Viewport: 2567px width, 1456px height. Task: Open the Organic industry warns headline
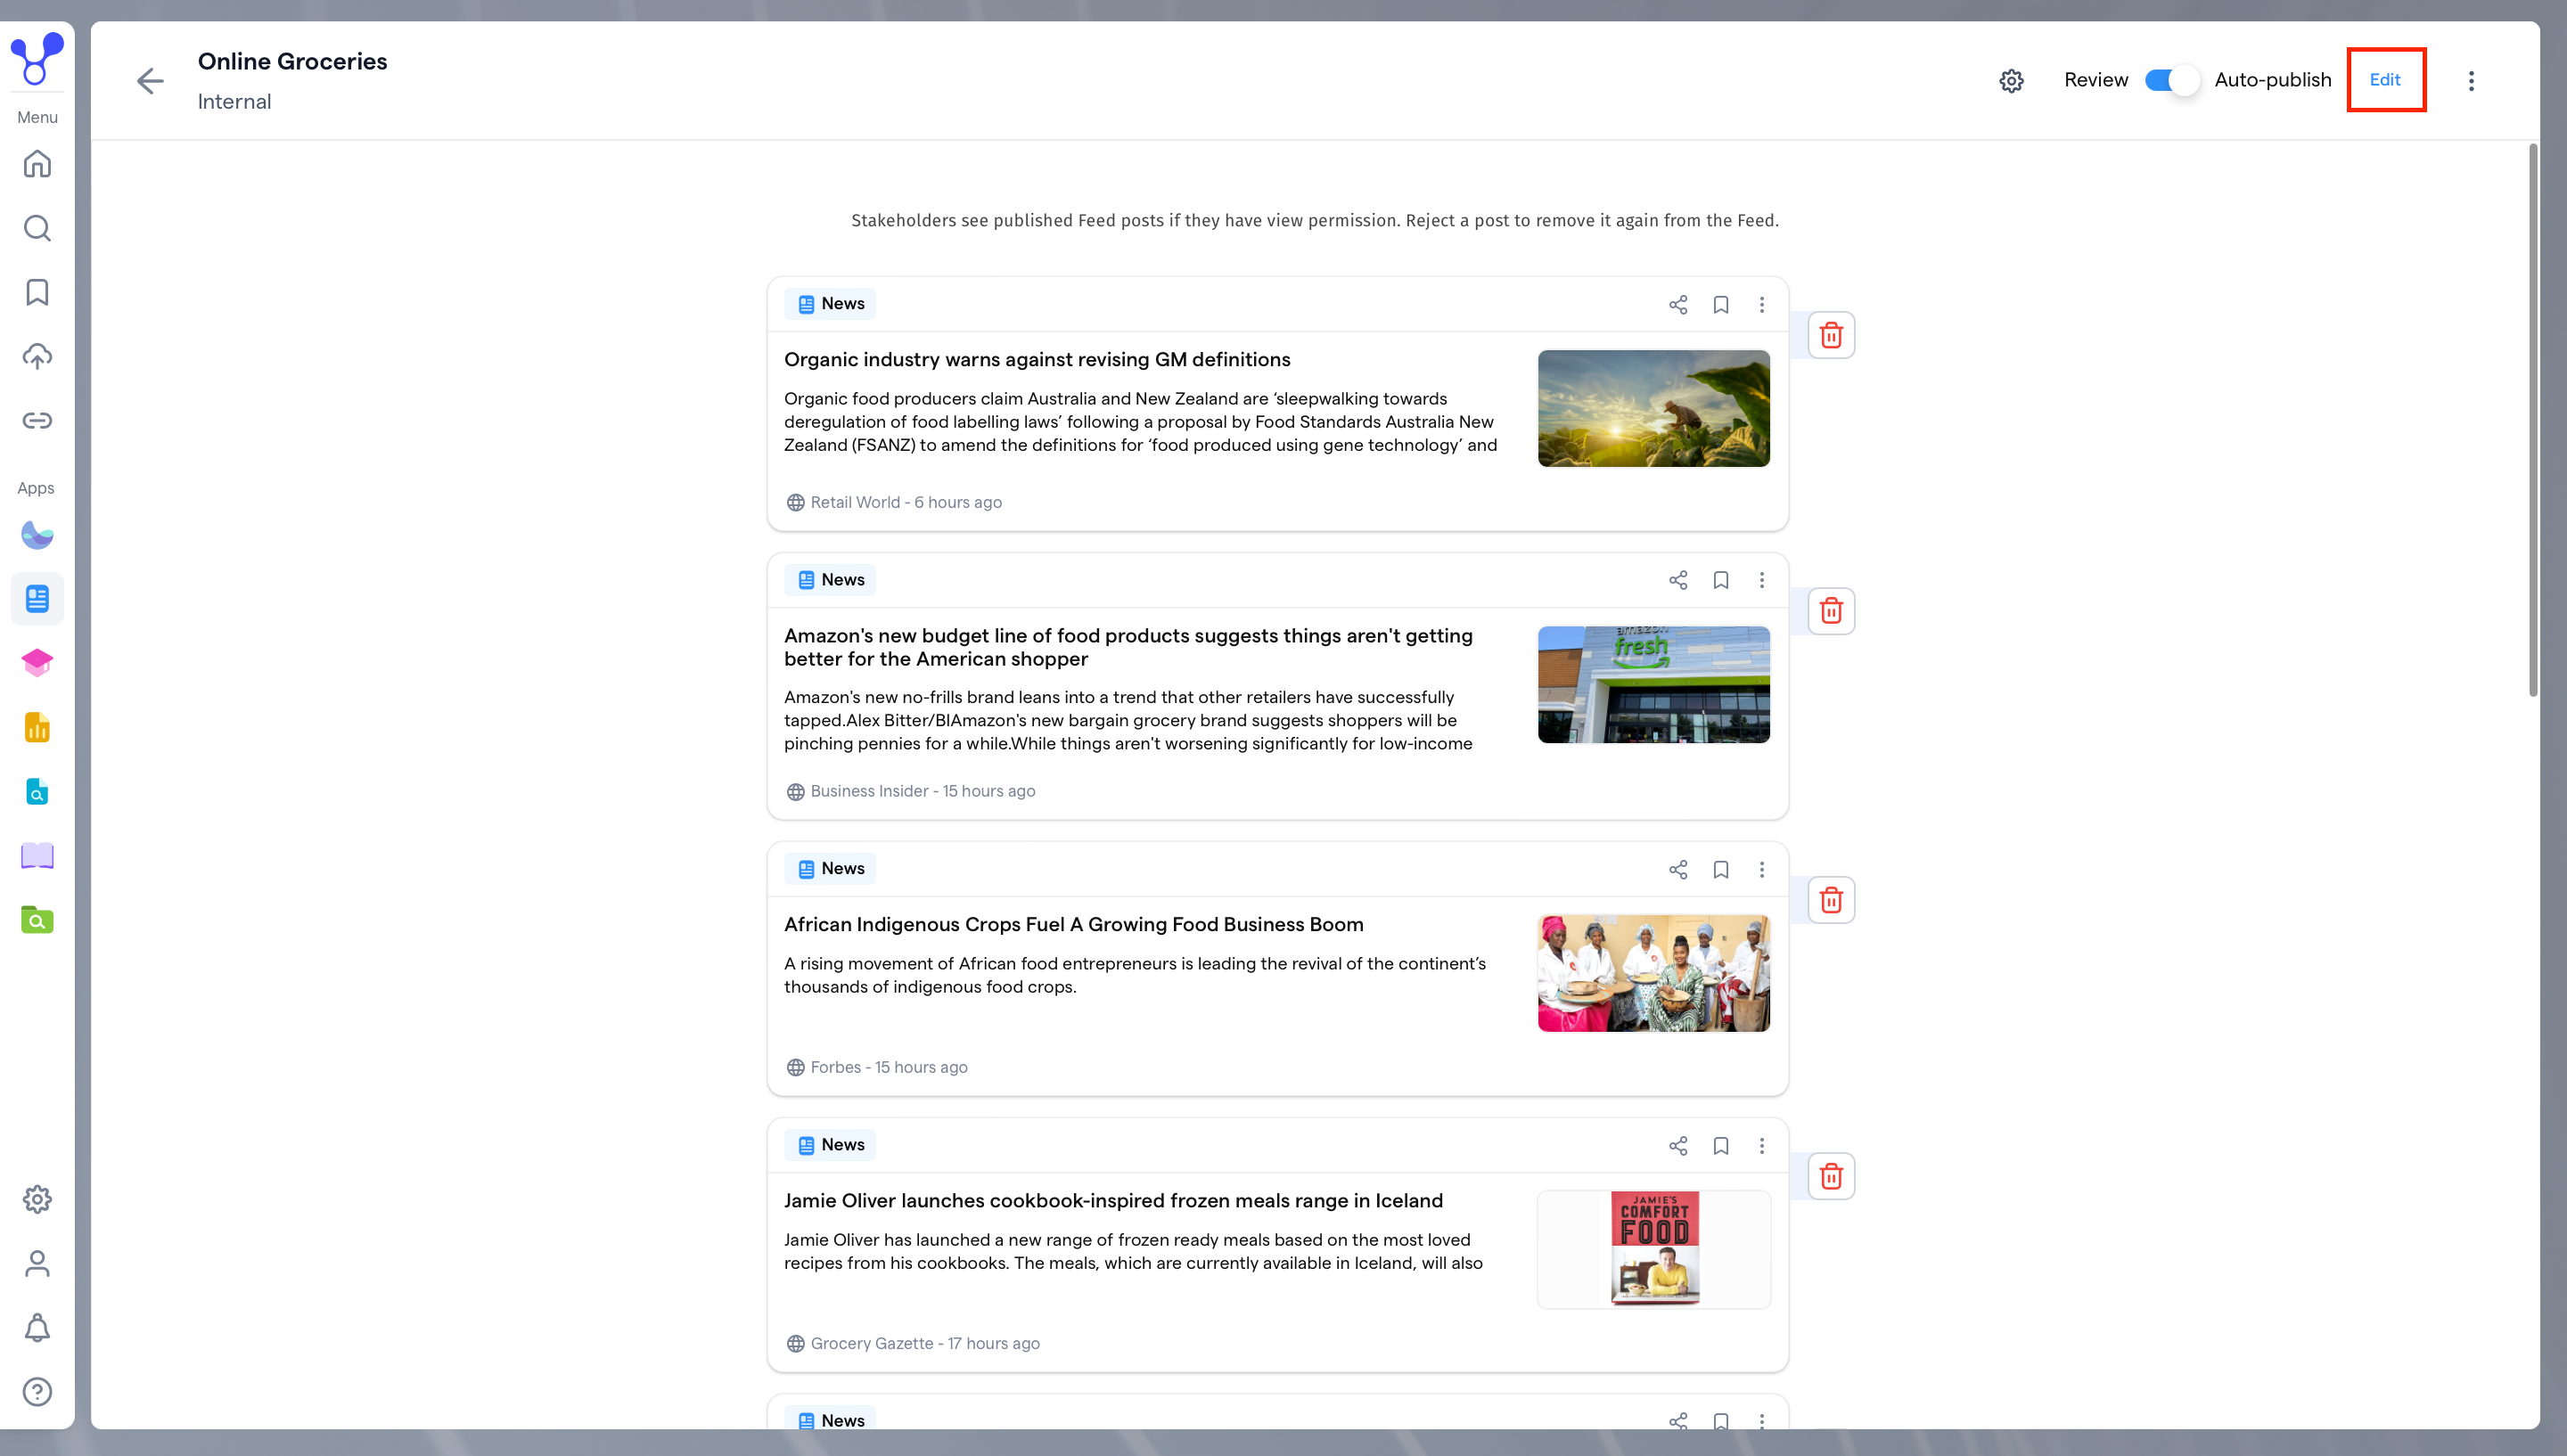1037,360
